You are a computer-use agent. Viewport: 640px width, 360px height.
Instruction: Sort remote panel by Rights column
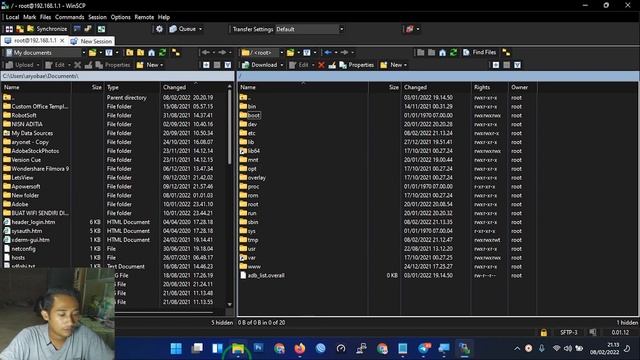489,87
